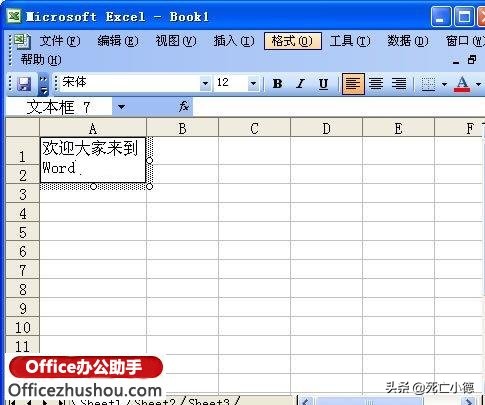
Task: Select column A header
Action: pyautogui.click(x=93, y=128)
